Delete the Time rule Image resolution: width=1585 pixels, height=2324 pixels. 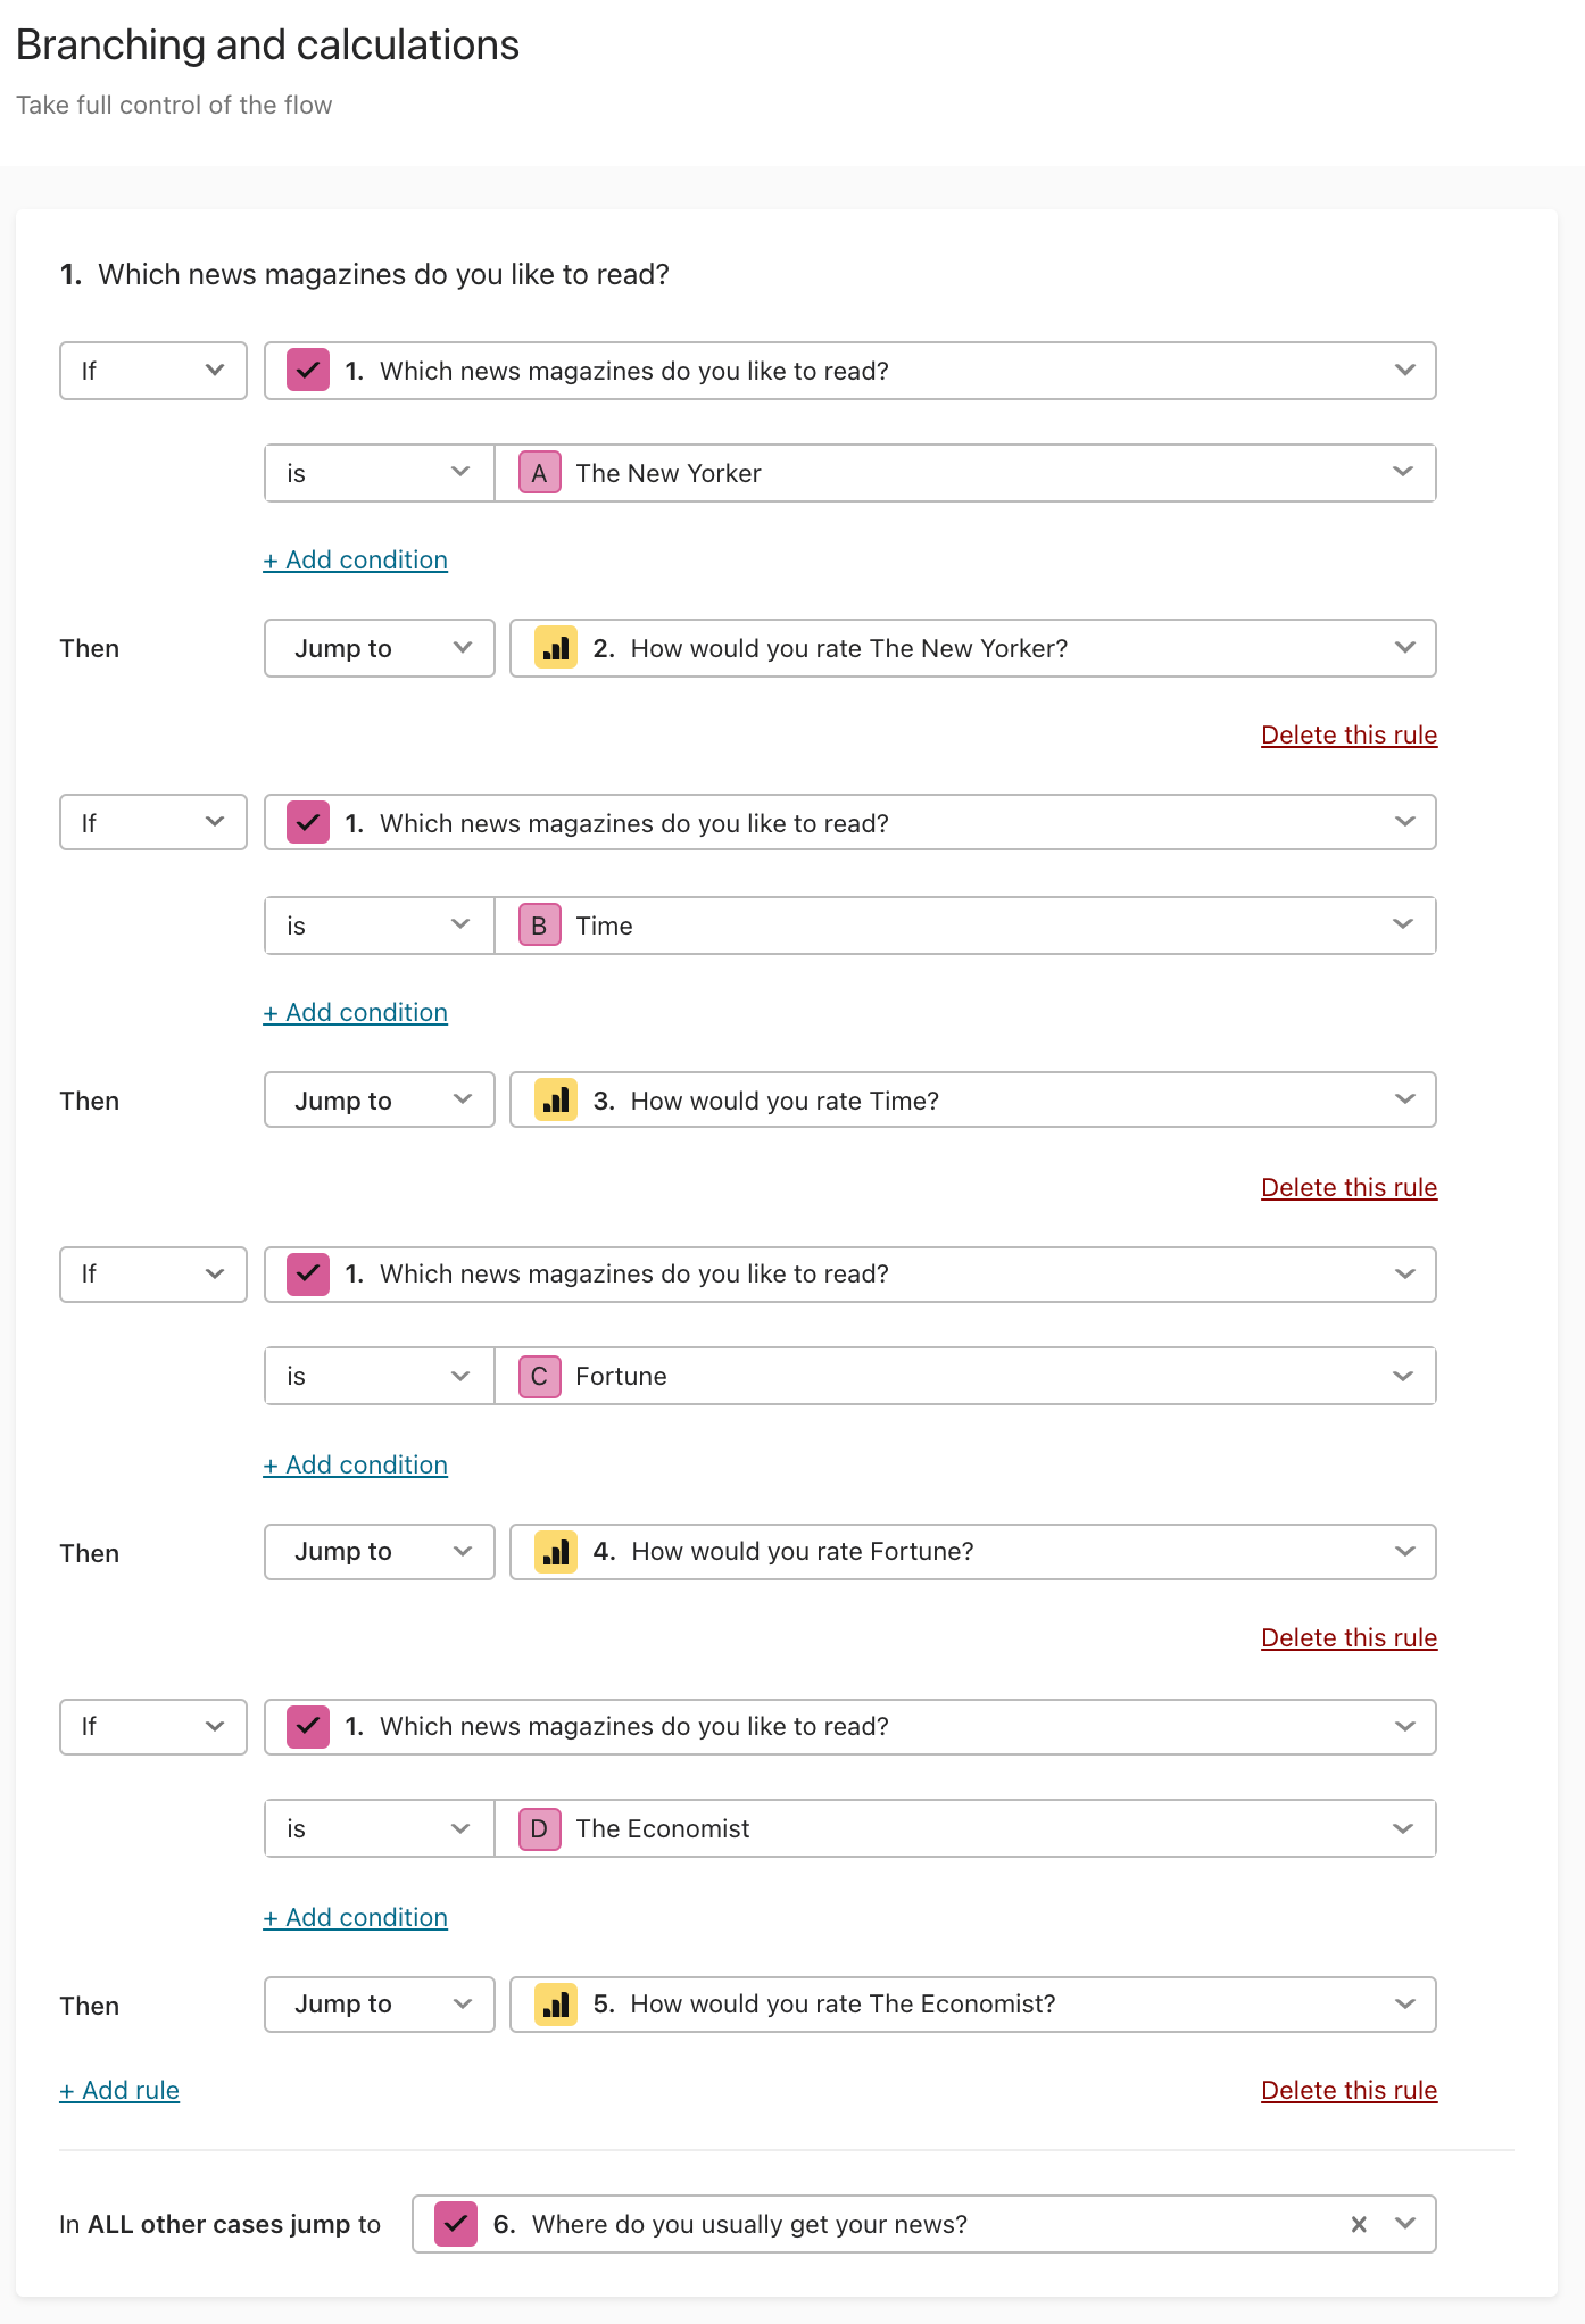click(x=1348, y=1186)
